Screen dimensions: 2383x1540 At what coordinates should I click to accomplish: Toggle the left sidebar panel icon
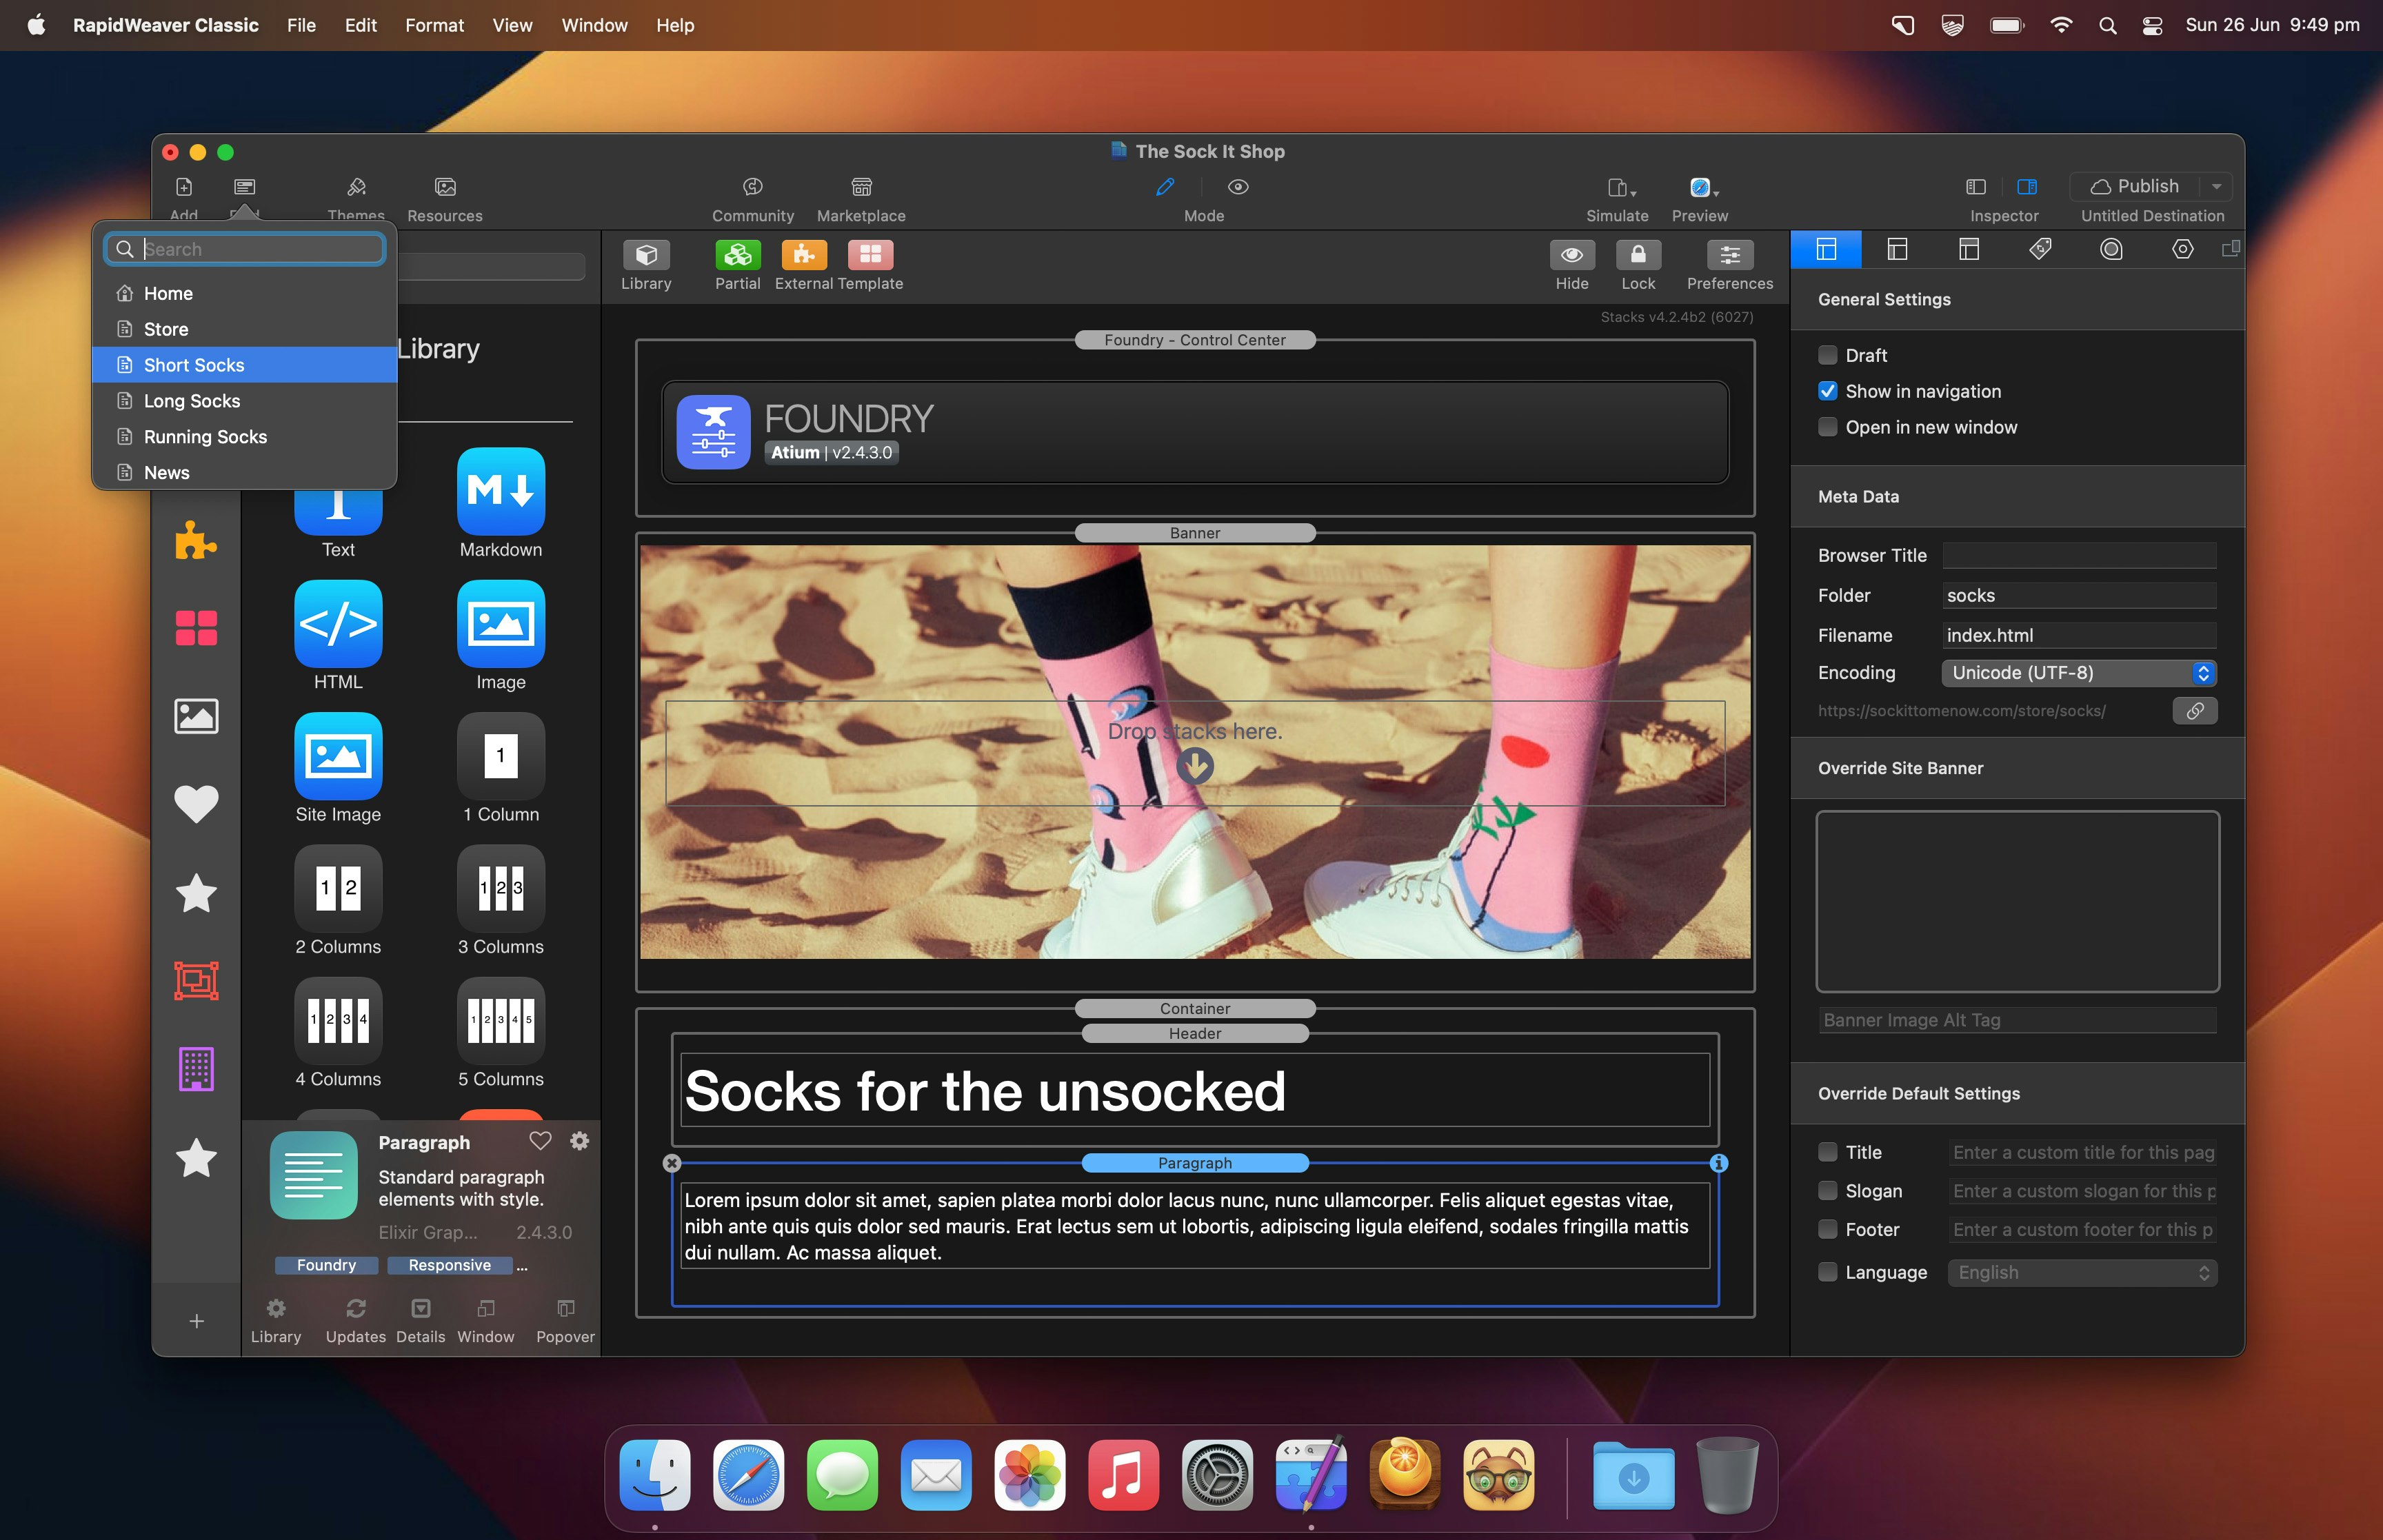point(1975,187)
